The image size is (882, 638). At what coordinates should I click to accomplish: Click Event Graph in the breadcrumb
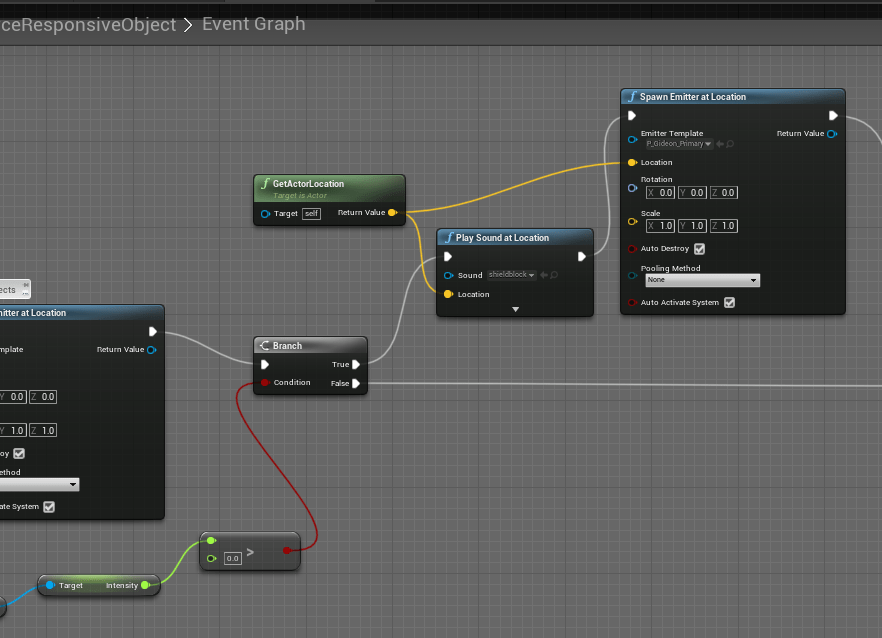pyautogui.click(x=253, y=24)
